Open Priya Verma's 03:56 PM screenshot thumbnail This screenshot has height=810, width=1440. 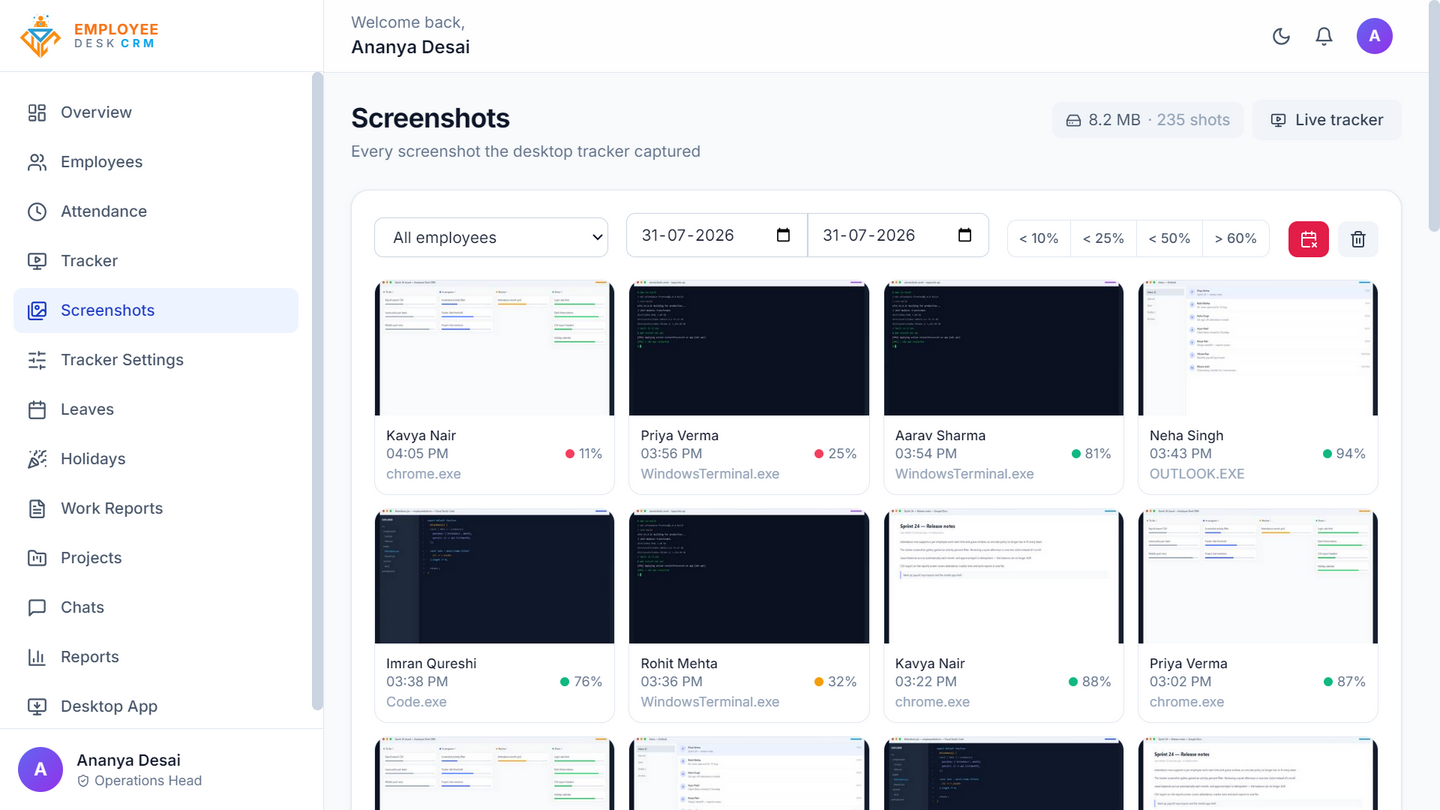point(749,348)
